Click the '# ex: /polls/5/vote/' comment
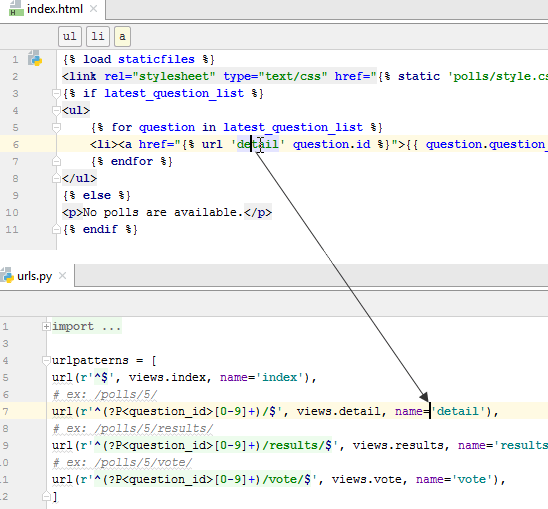Image resolution: width=548 pixels, height=509 pixels. coord(122,463)
